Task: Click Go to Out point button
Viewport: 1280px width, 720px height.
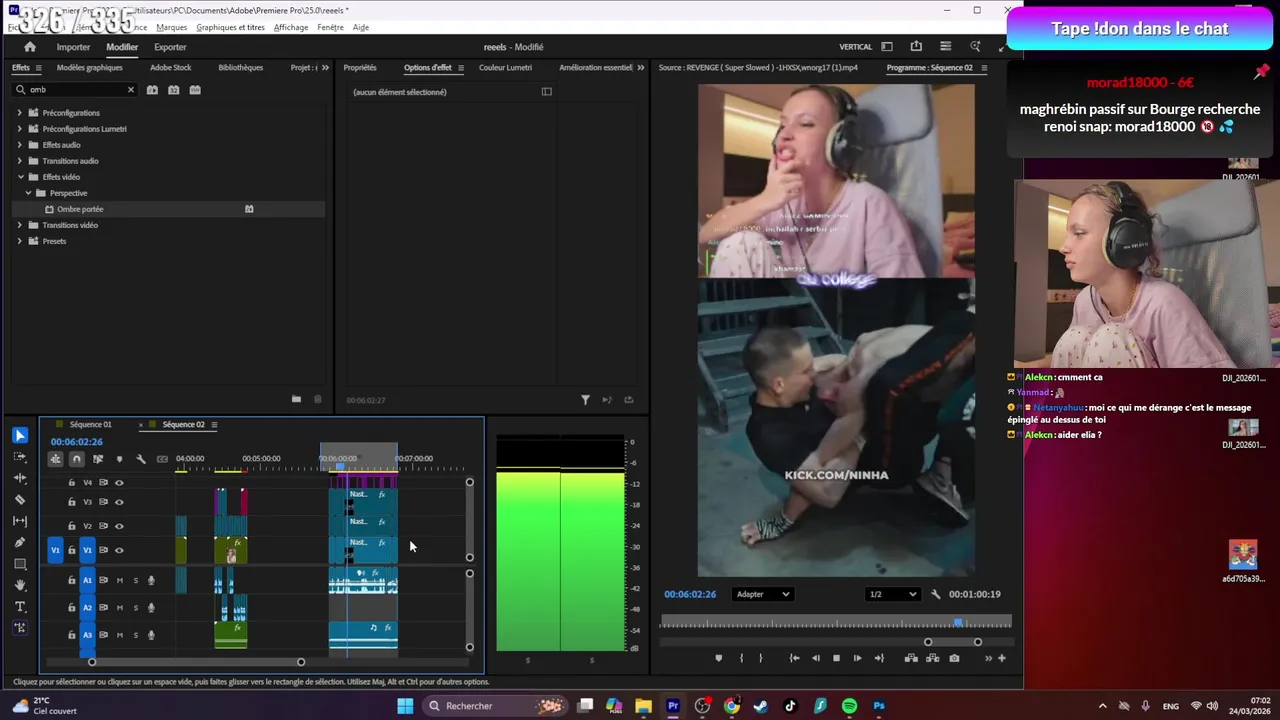Action: [879, 658]
